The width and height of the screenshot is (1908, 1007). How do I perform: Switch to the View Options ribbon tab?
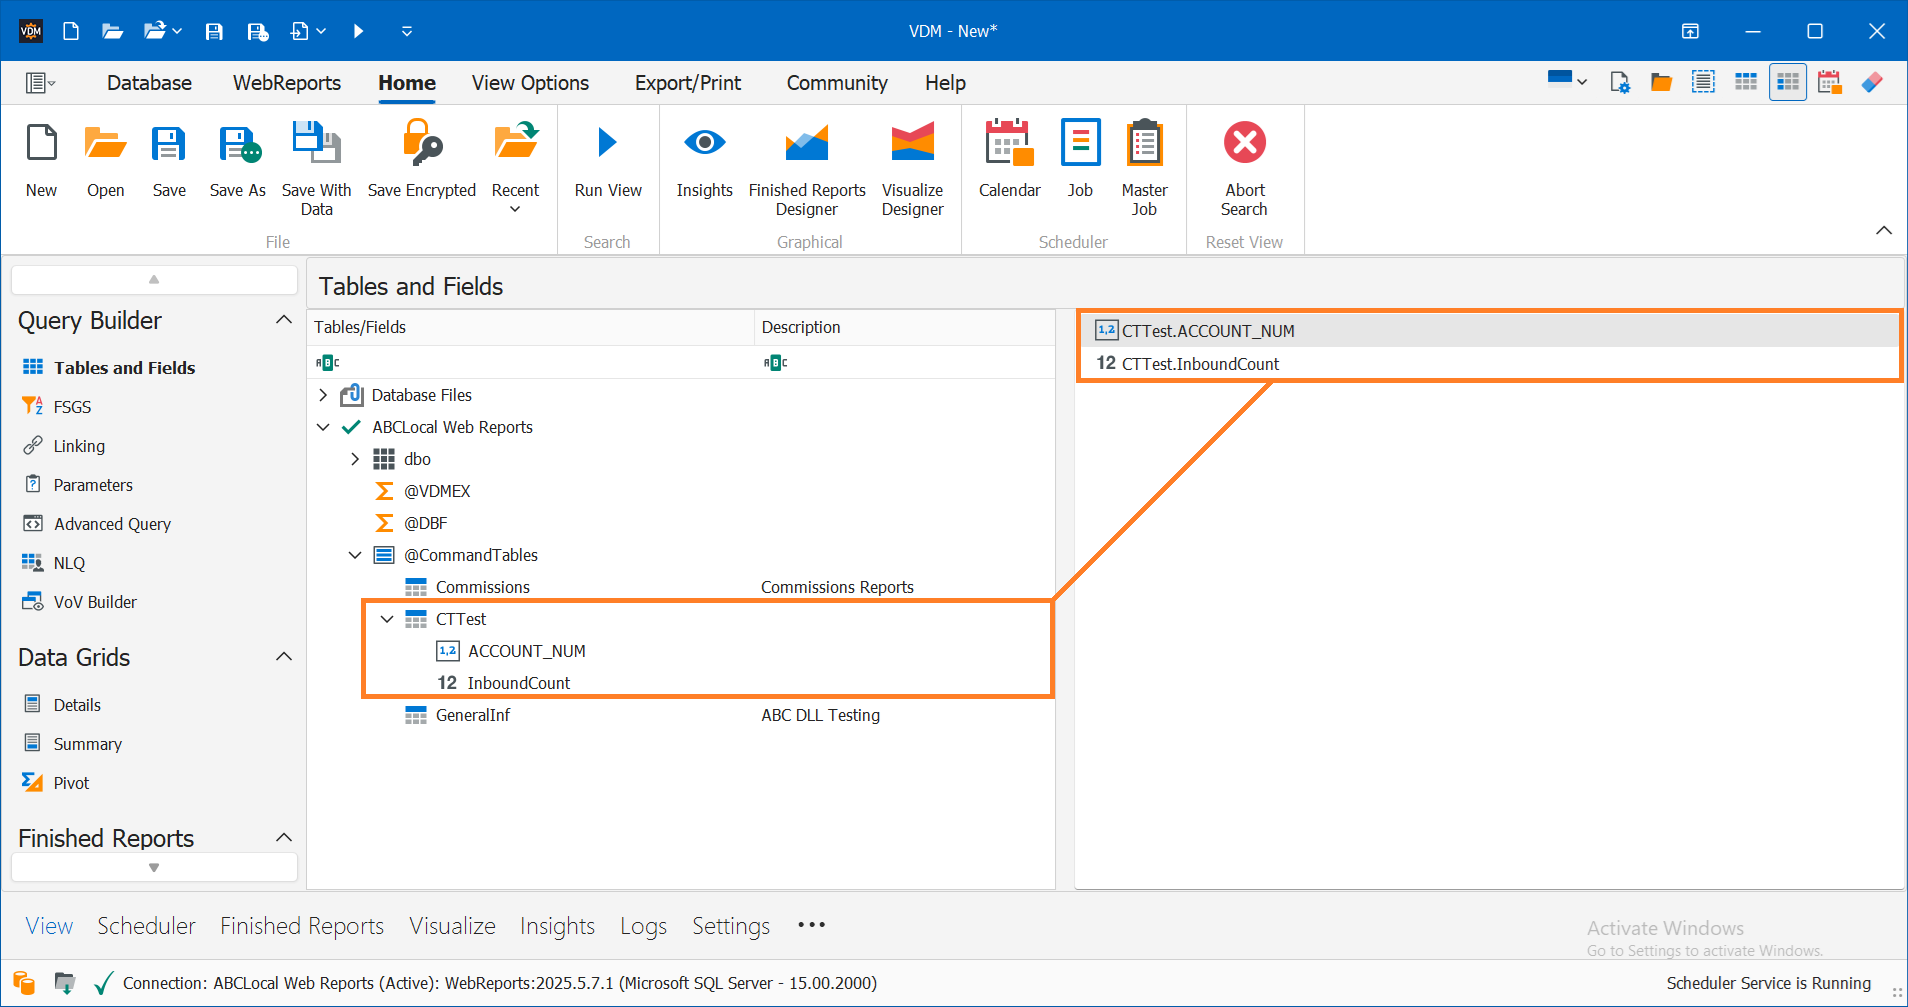point(530,83)
